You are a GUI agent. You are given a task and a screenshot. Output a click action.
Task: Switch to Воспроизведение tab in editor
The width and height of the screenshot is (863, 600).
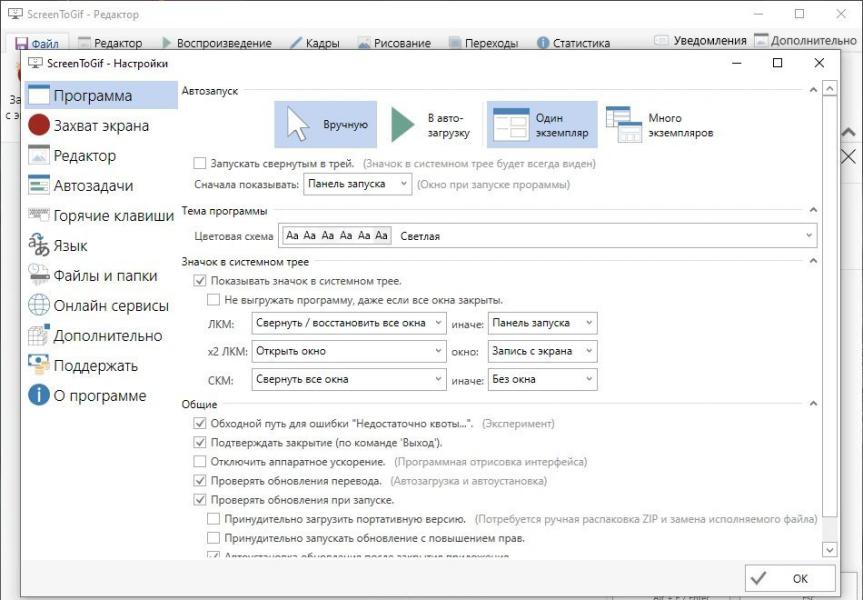217,43
